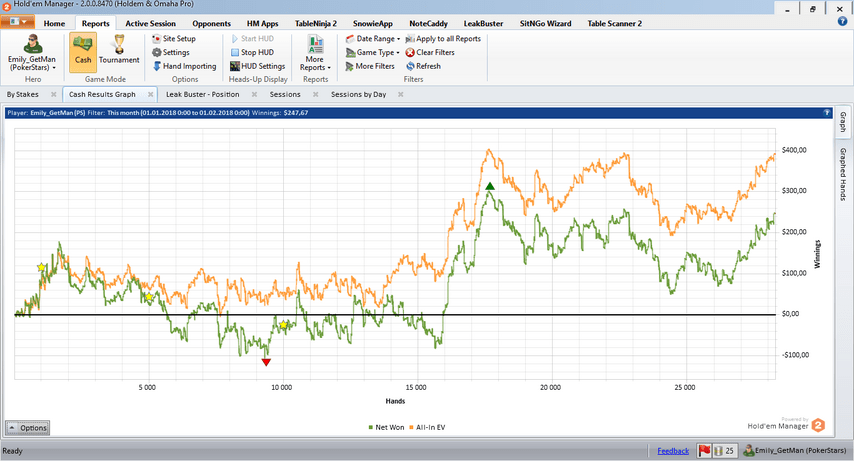
Task: Close the Cash Results Graph tab
Action: (x=150, y=94)
